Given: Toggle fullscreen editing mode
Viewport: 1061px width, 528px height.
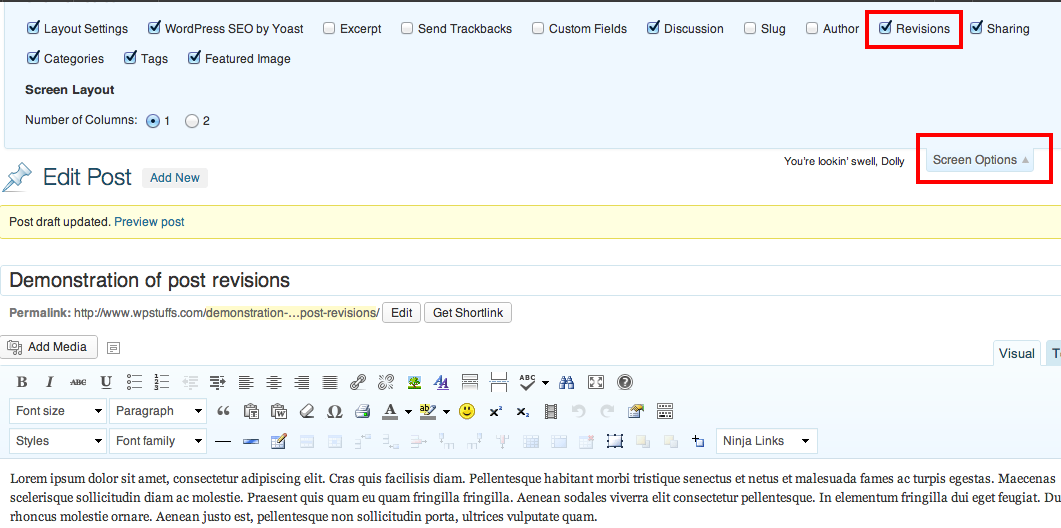Looking at the screenshot, I should click(x=595, y=382).
